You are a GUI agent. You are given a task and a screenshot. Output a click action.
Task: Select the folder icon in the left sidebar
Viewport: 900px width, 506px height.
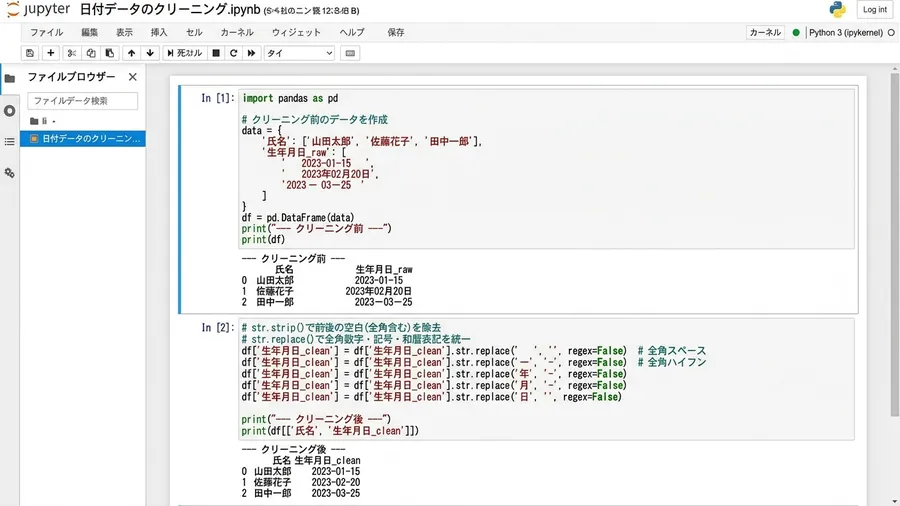(10, 78)
